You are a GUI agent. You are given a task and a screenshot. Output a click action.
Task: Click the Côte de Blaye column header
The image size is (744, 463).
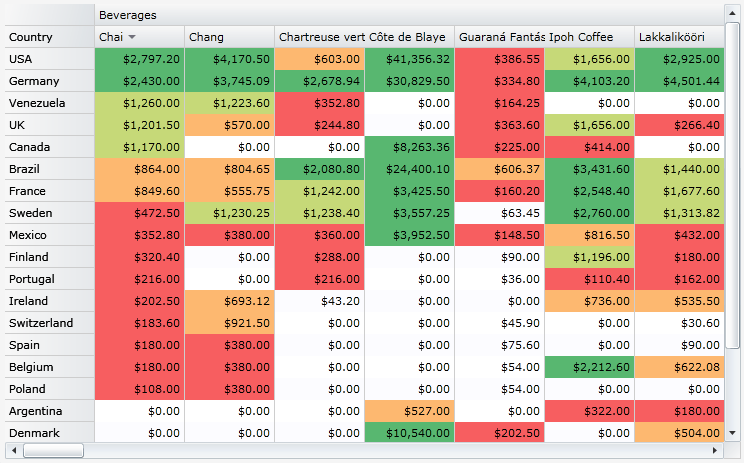[409, 37]
